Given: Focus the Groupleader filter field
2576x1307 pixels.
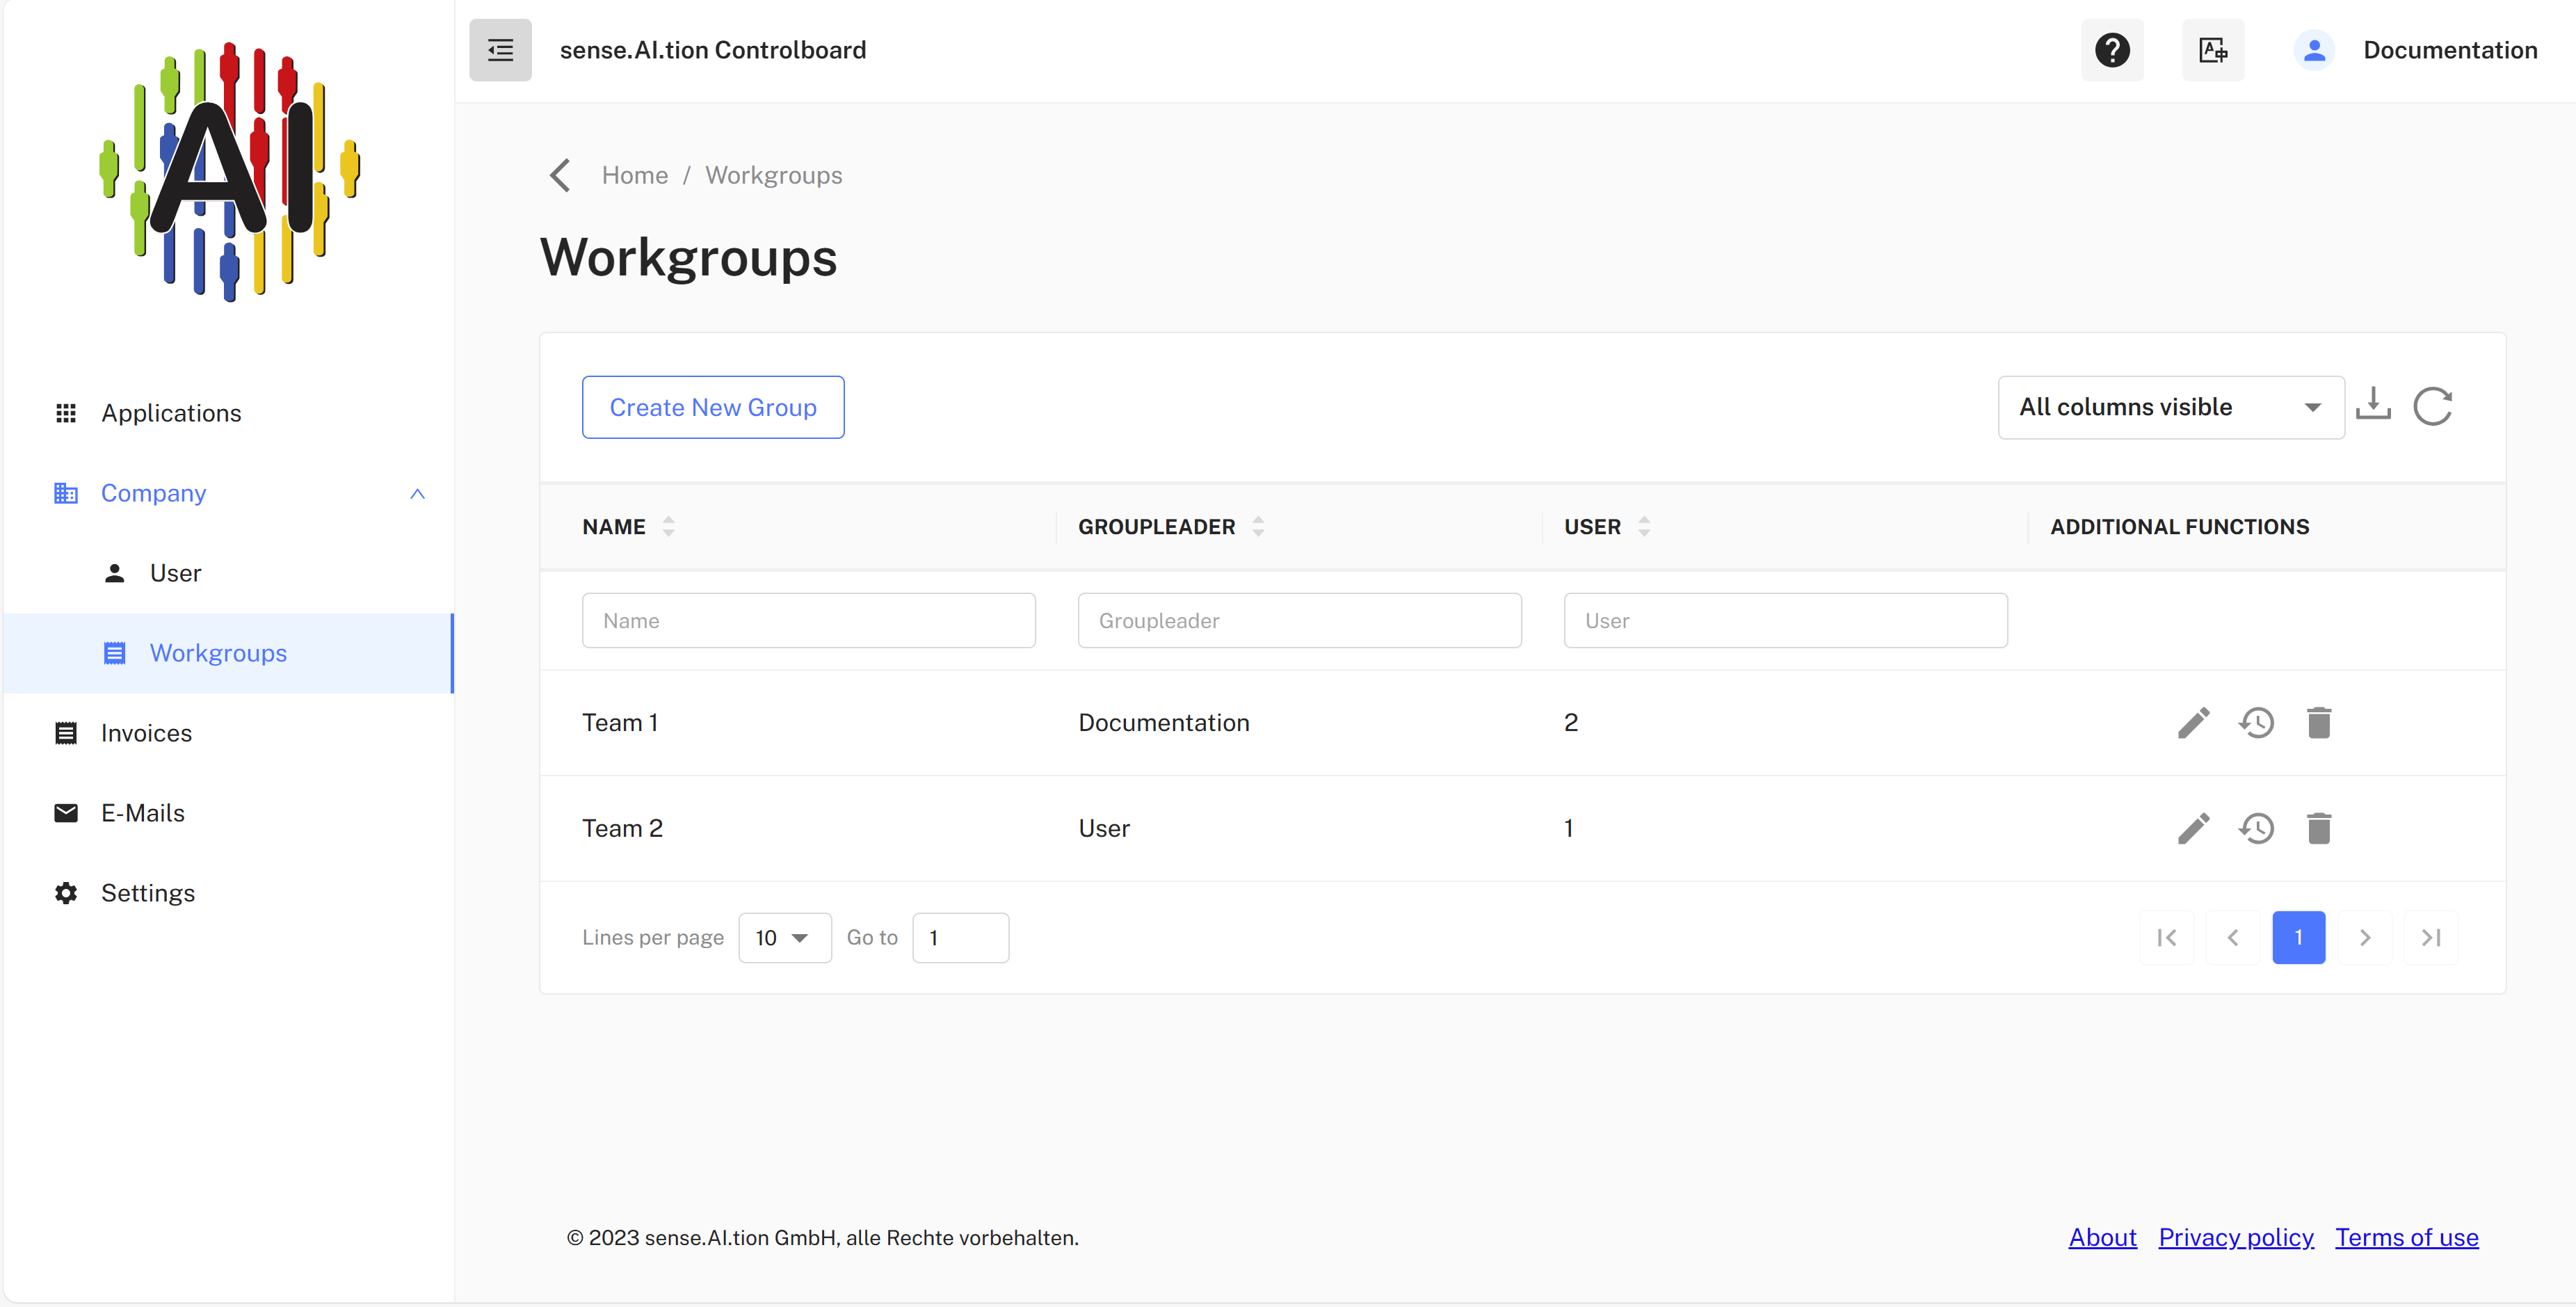Looking at the screenshot, I should [x=1300, y=621].
